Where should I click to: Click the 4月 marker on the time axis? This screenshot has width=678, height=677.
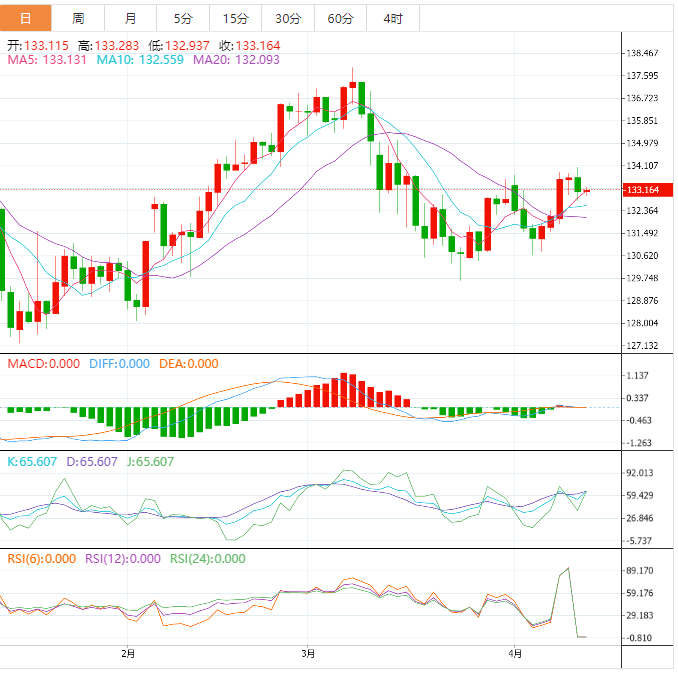(x=515, y=654)
